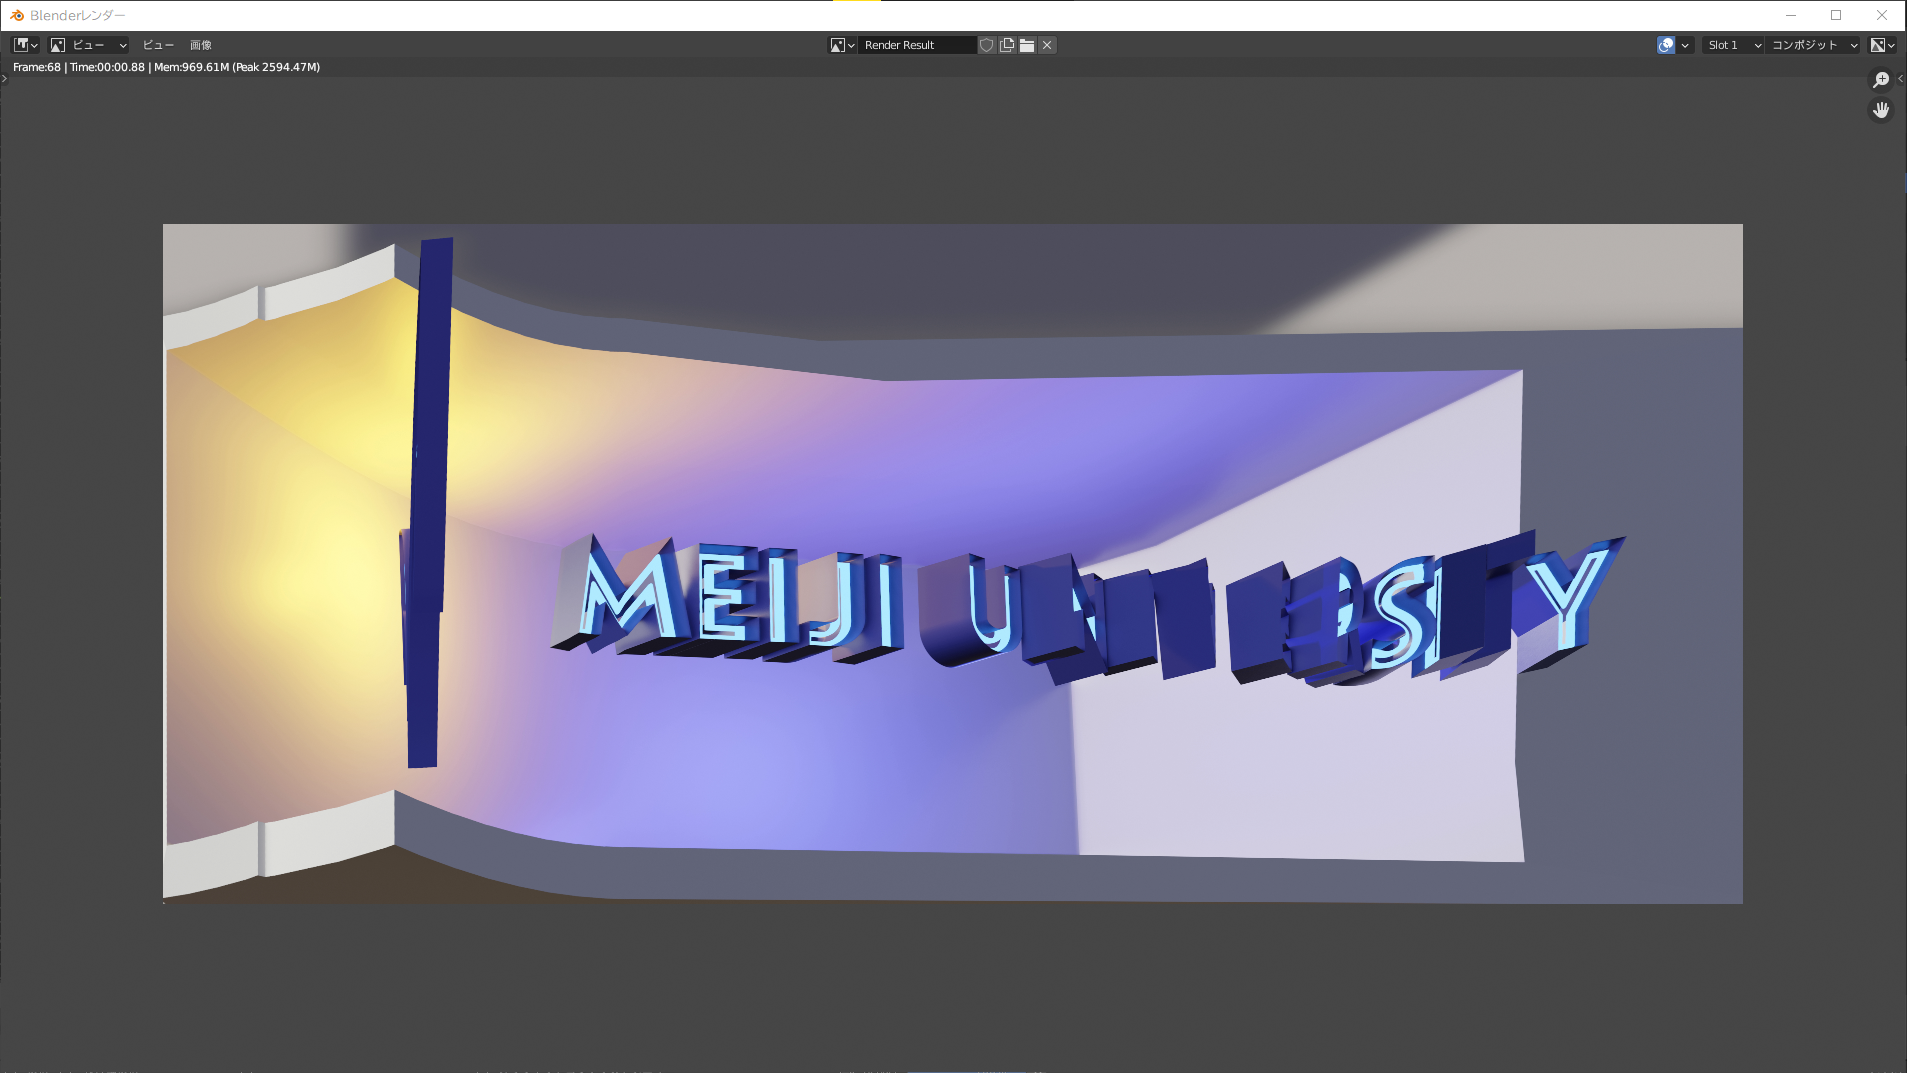Click the Render Result name field
1907x1073 pixels.
point(917,45)
